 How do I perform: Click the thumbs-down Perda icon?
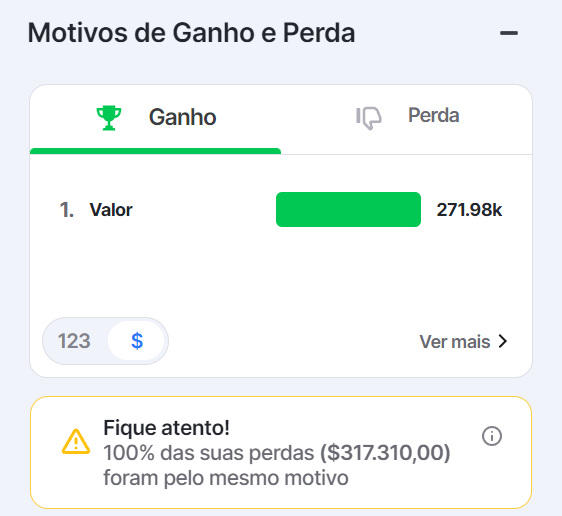(368, 118)
